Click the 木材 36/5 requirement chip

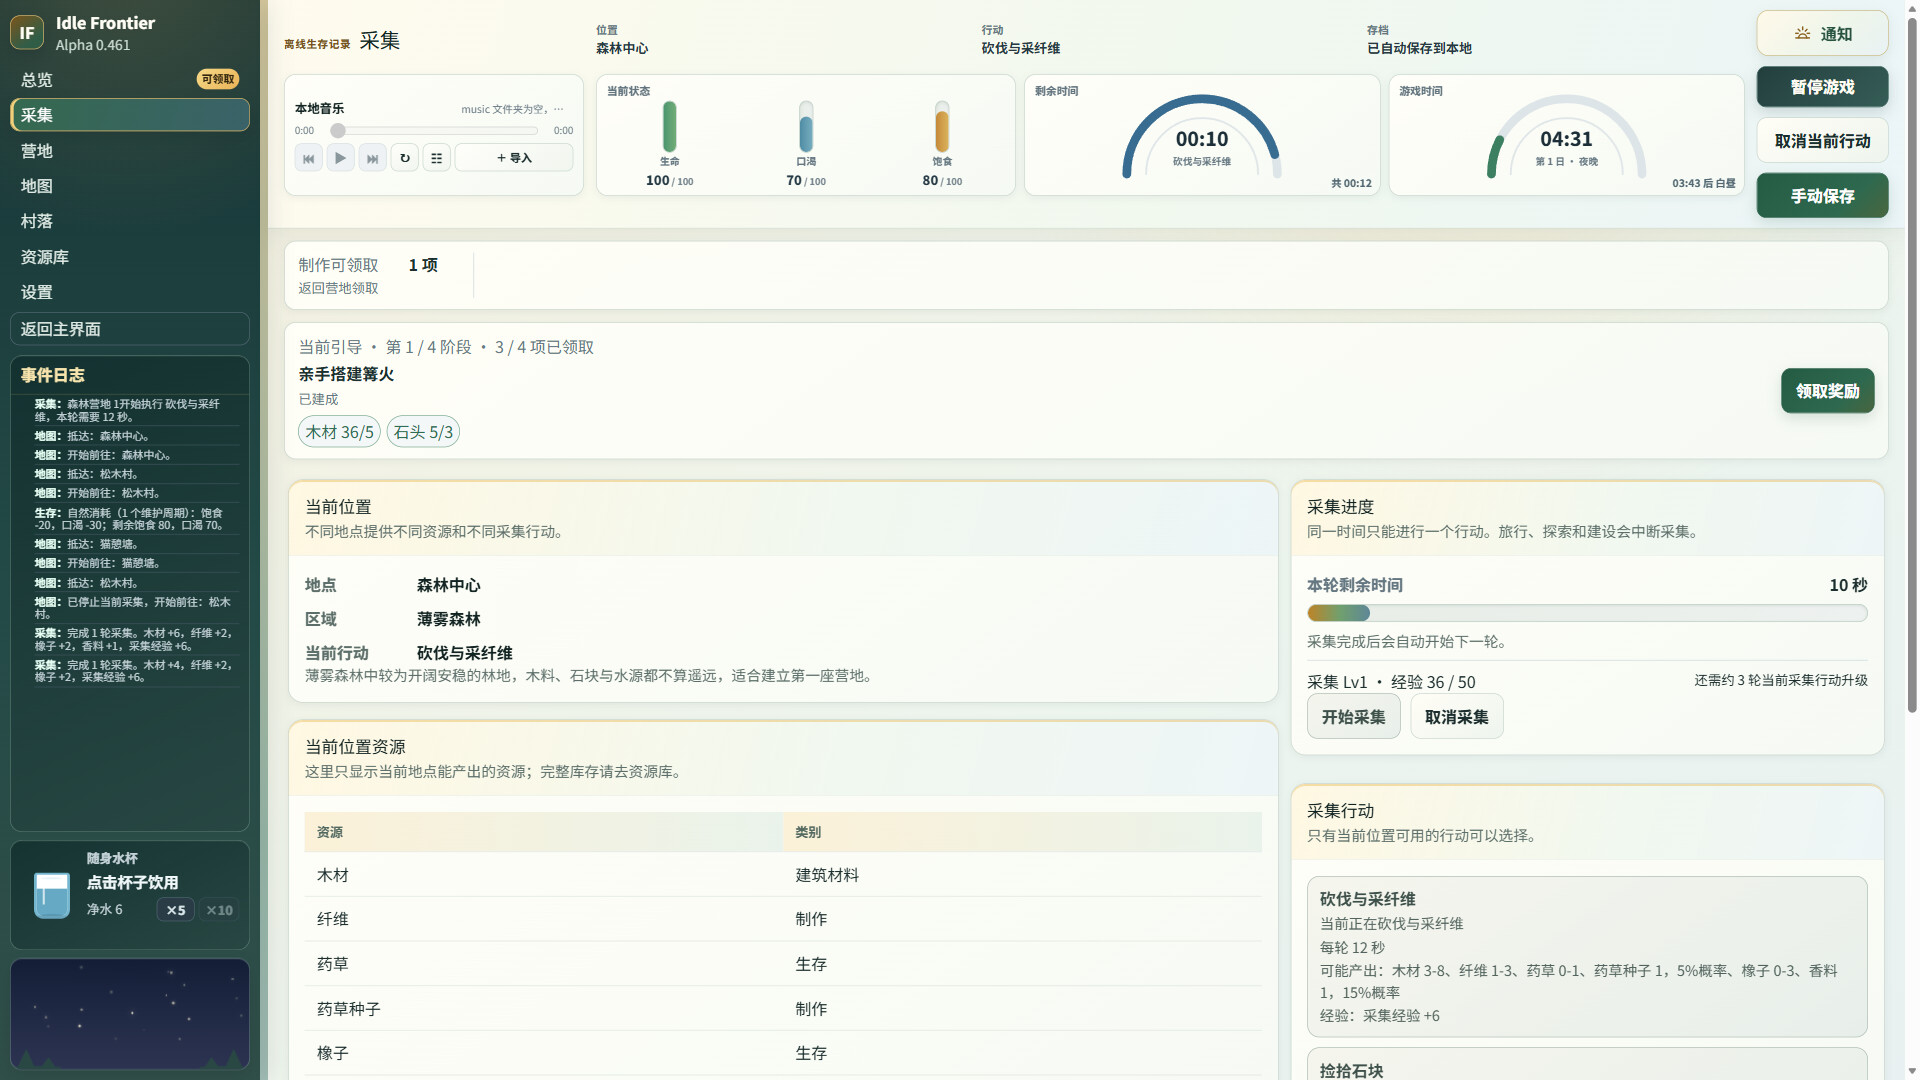pos(339,432)
